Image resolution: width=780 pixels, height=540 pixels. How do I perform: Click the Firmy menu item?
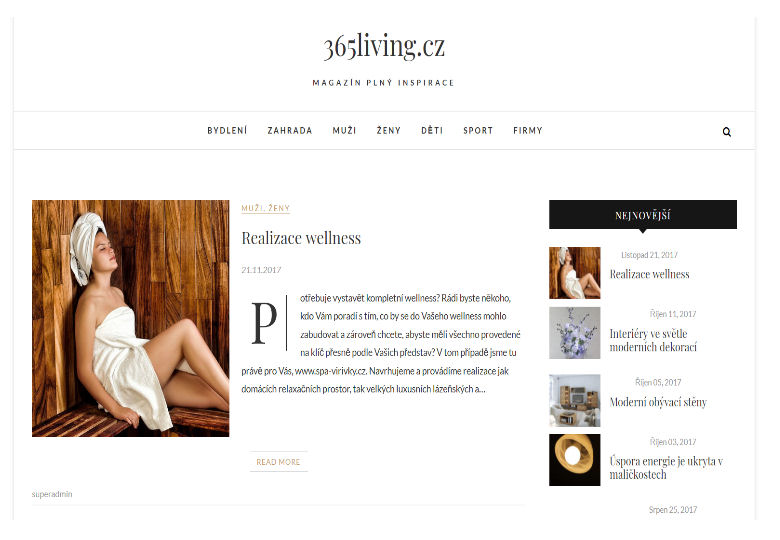(x=528, y=131)
